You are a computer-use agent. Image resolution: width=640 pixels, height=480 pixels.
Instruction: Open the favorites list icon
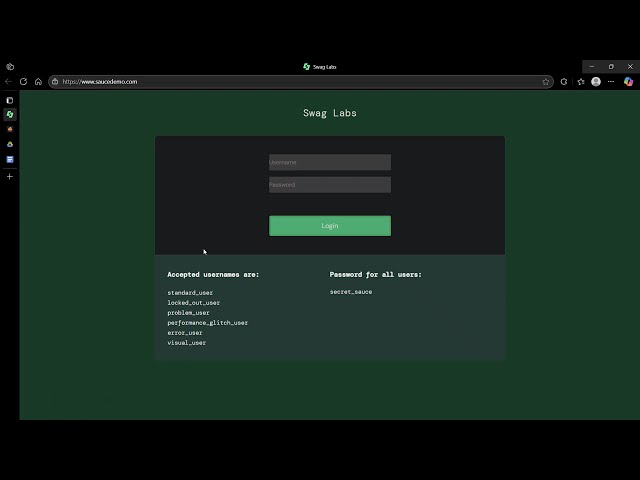(x=581, y=82)
